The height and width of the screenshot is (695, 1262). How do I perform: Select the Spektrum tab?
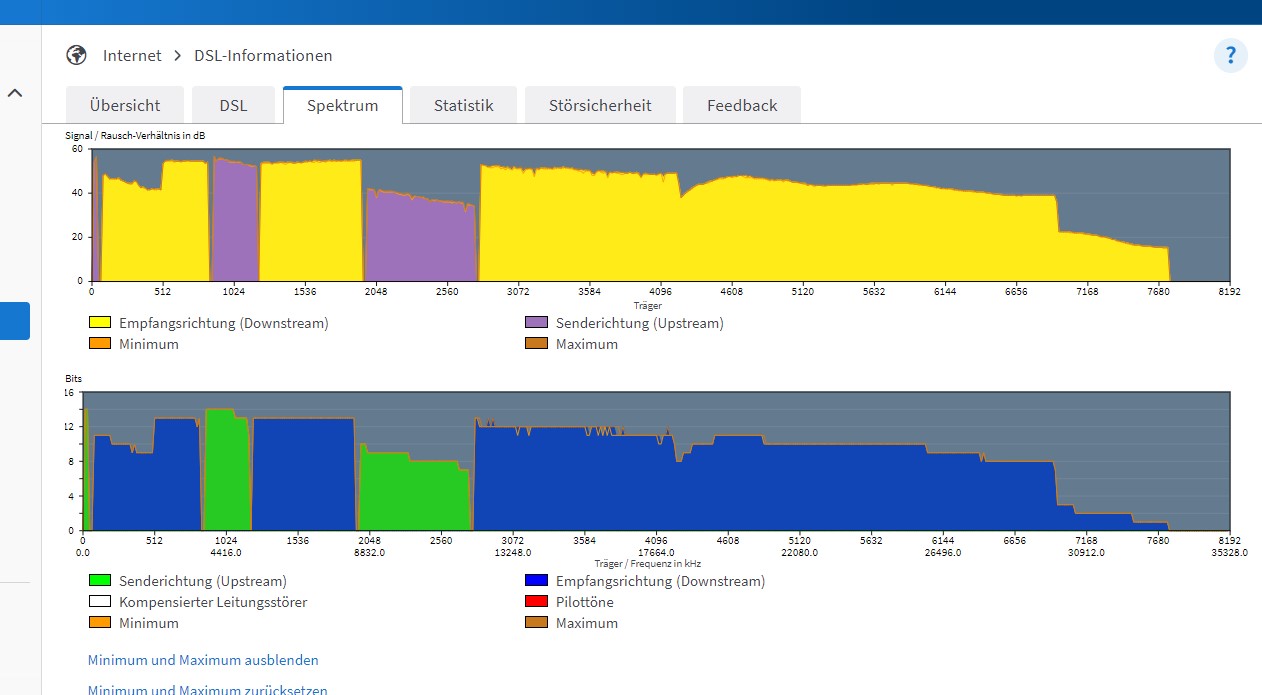[x=343, y=105]
